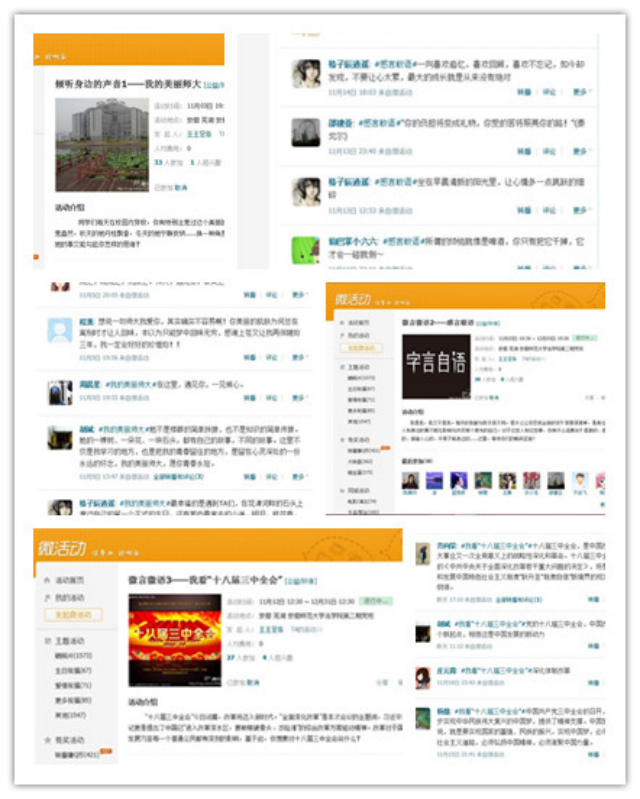Screen dimensions: 640x799
Task: Click the first commenter's avatar at top right
Action: pos(306,74)
